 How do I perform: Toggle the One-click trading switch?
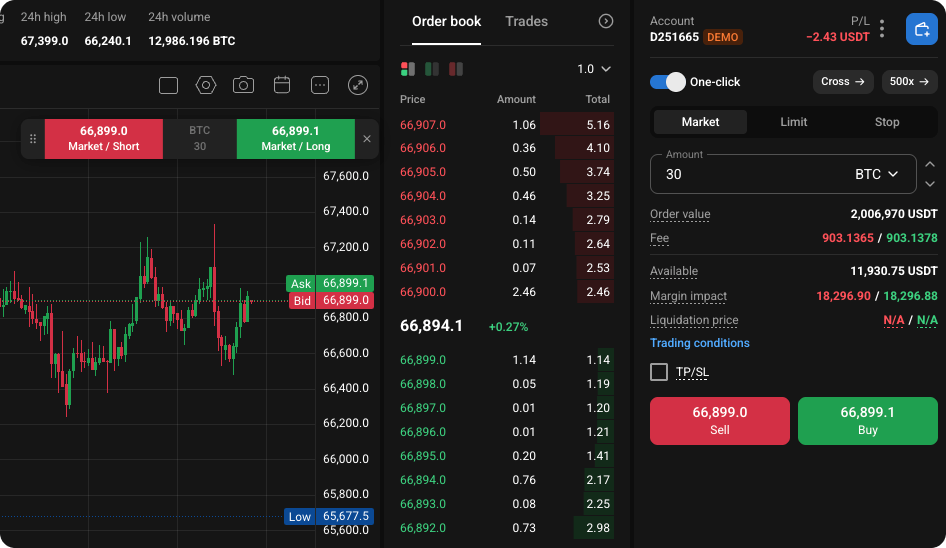668,81
